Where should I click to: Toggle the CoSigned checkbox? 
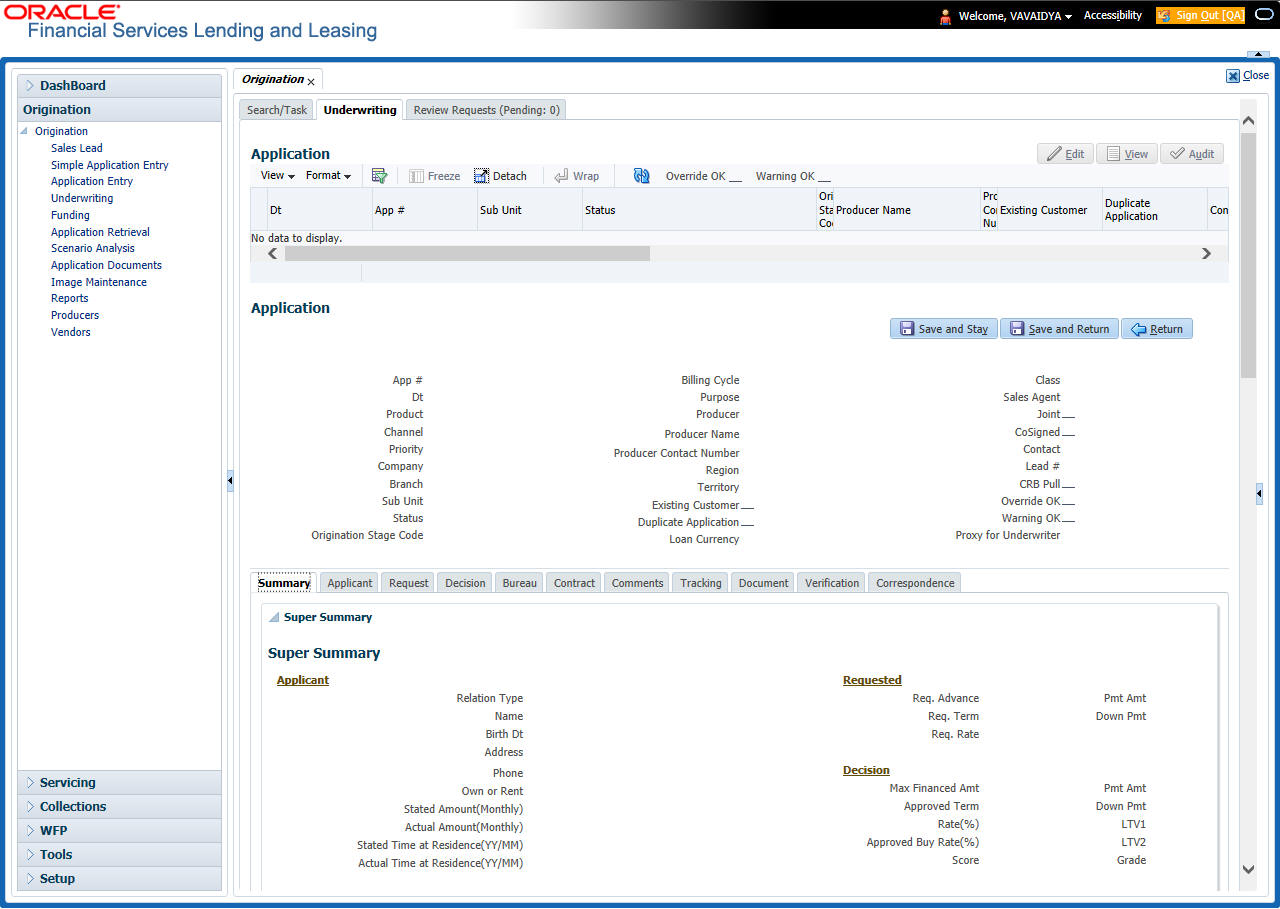point(1068,433)
